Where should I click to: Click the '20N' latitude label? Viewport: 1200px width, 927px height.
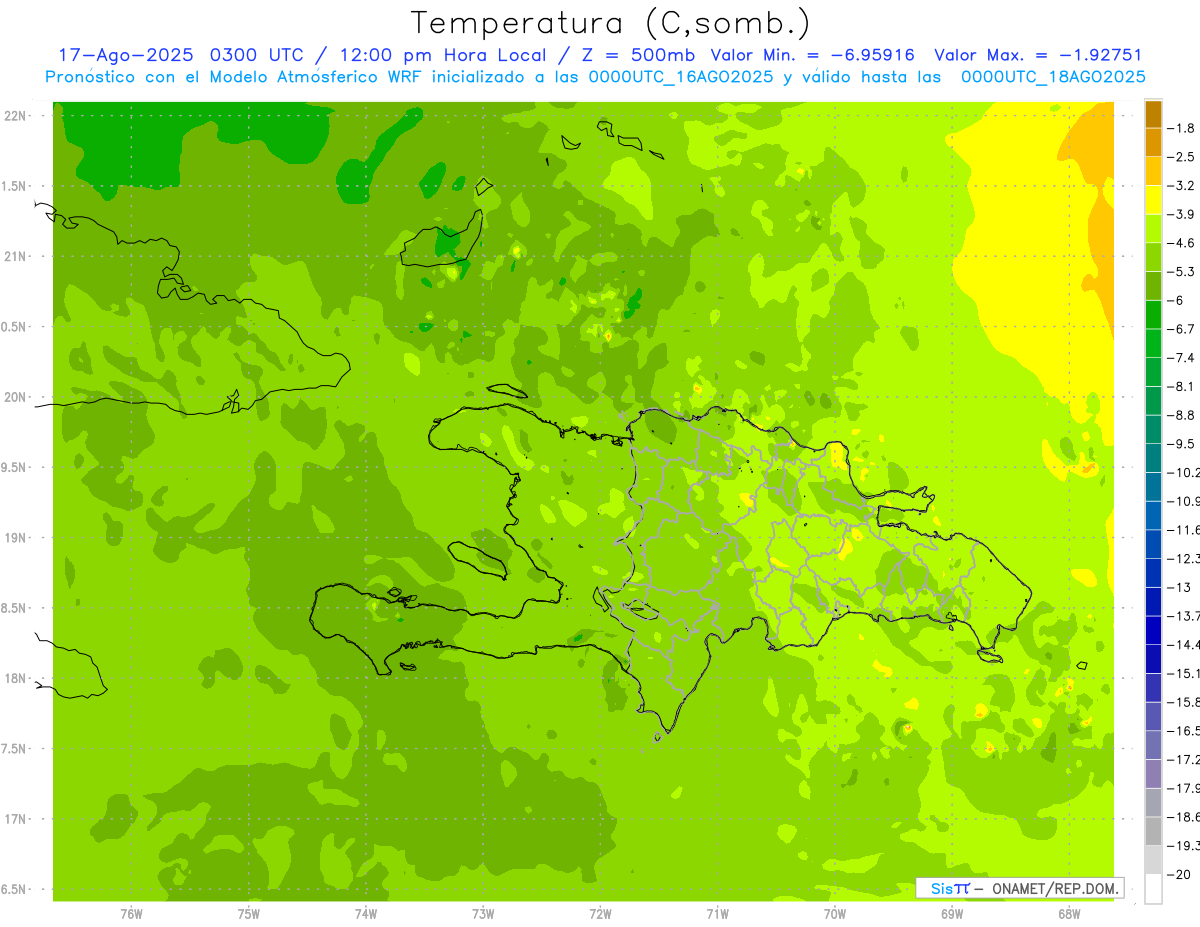coord(17,397)
